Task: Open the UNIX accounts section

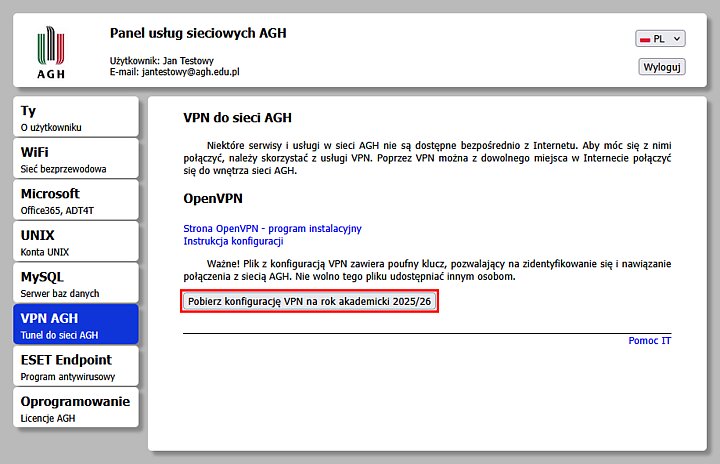Action: coord(76,241)
